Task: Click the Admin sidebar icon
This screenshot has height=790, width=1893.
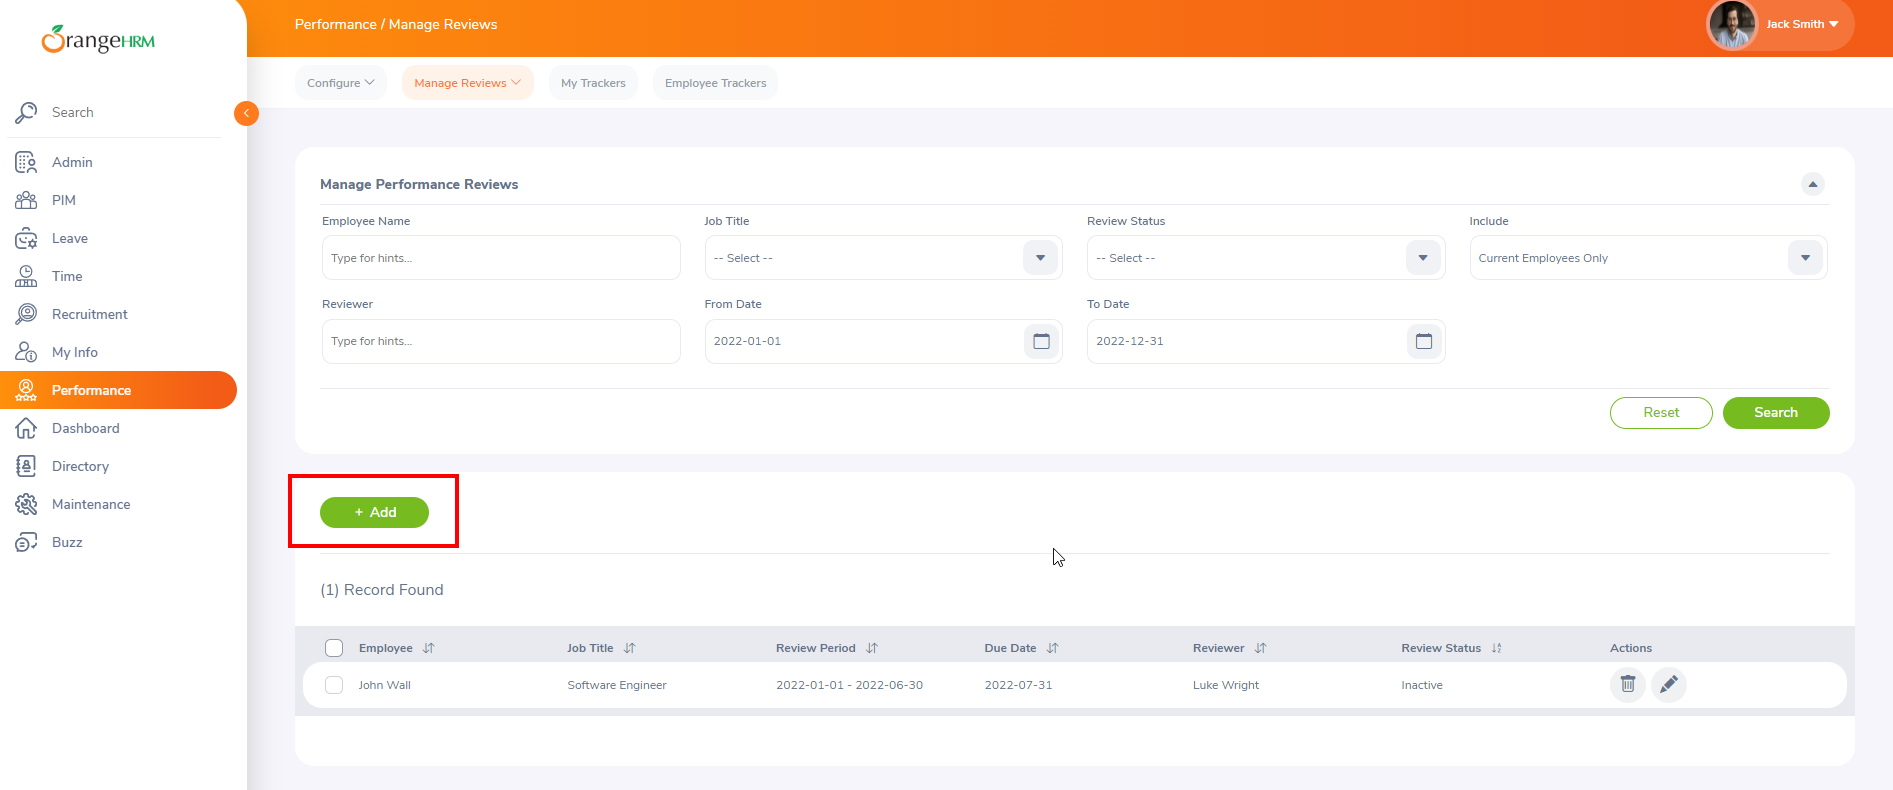Action: pos(26,162)
